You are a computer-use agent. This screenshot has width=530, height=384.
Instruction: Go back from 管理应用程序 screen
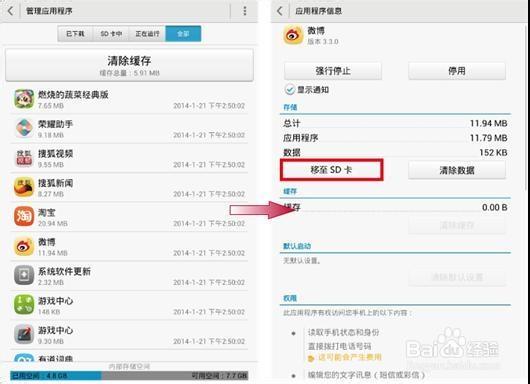click(10, 11)
